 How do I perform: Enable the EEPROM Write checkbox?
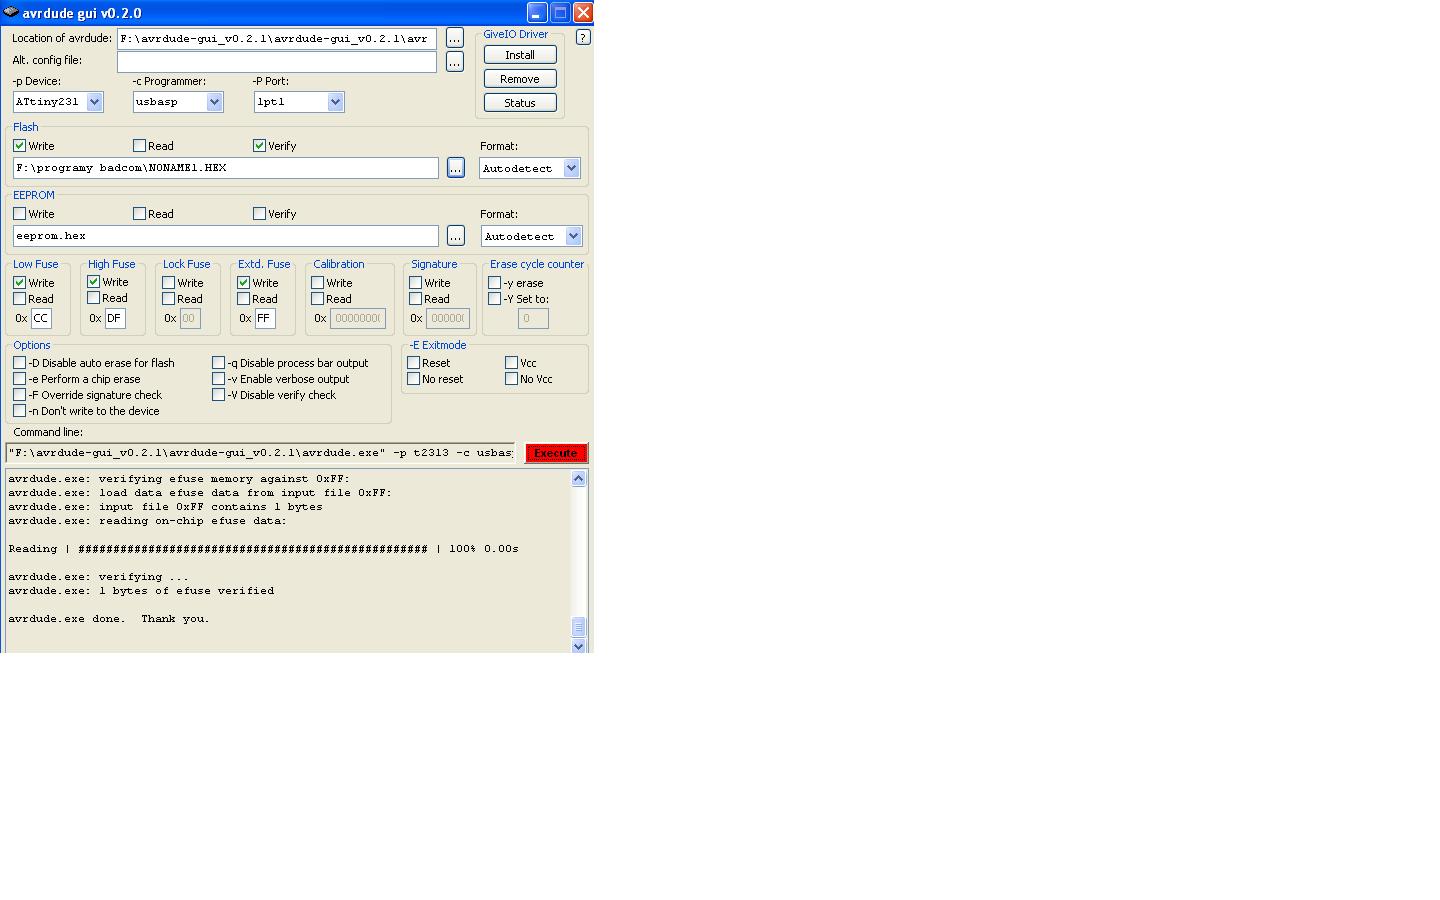[x=20, y=214]
